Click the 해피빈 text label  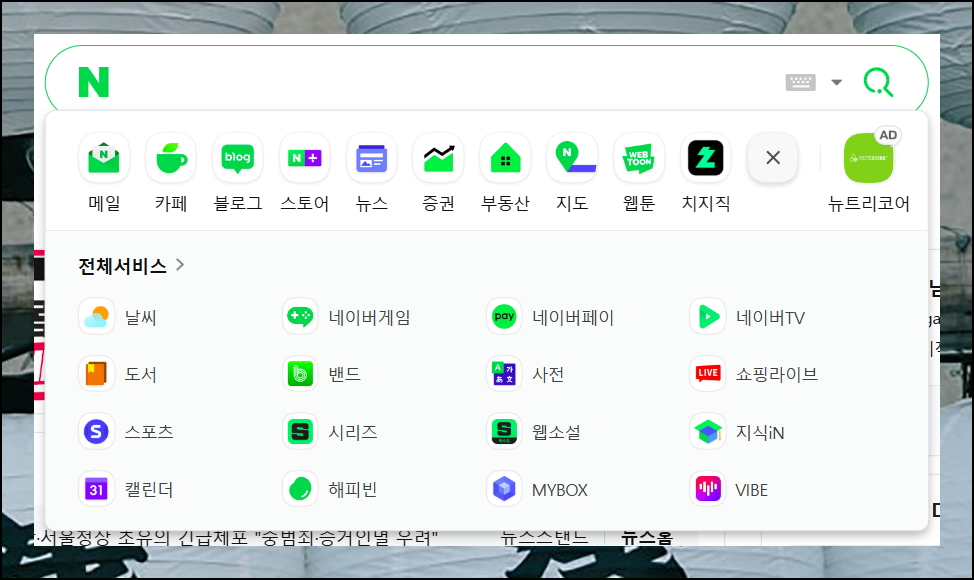point(353,490)
